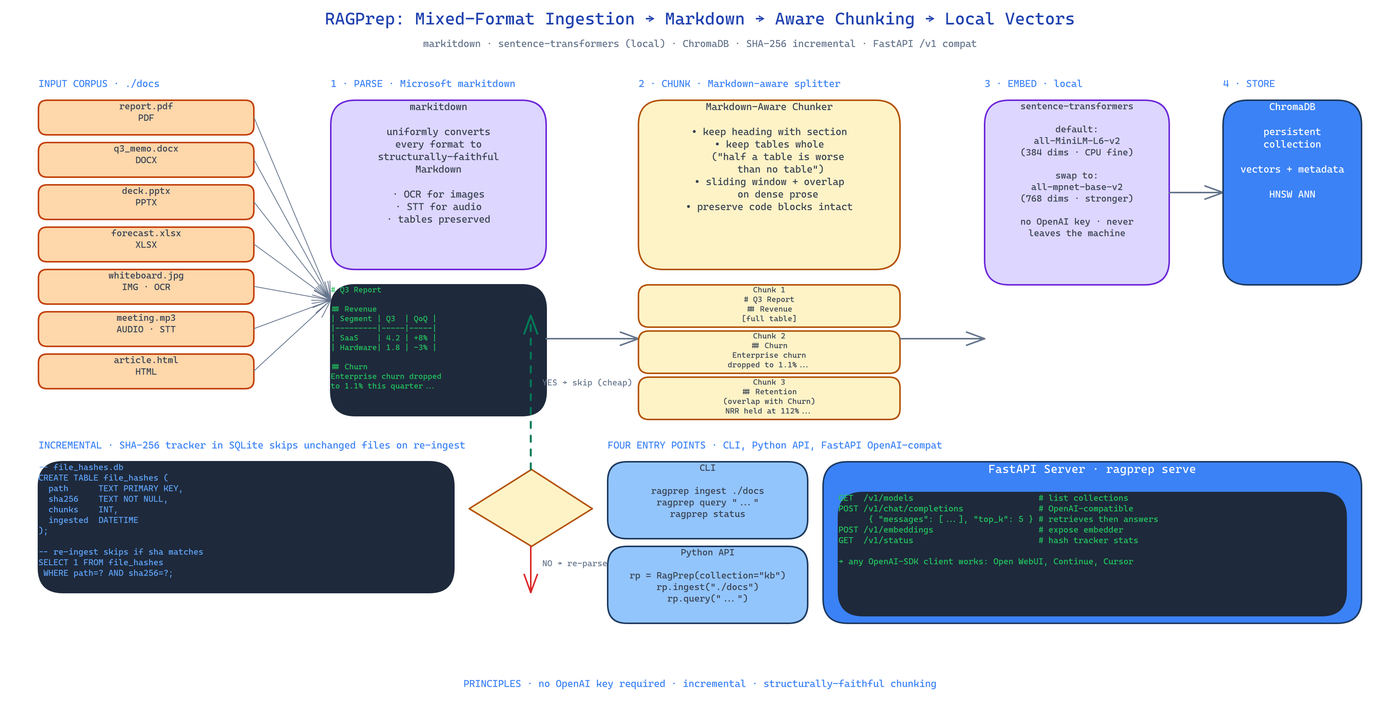Screen dimensions: 1400x702
Task: Click the q3_memo.docx file box
Action: coord(146,160)
